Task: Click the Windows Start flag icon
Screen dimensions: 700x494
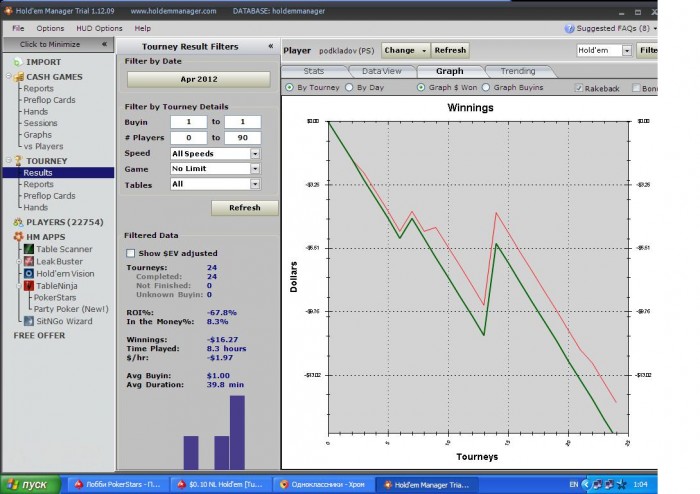Action: coord(12,484)
